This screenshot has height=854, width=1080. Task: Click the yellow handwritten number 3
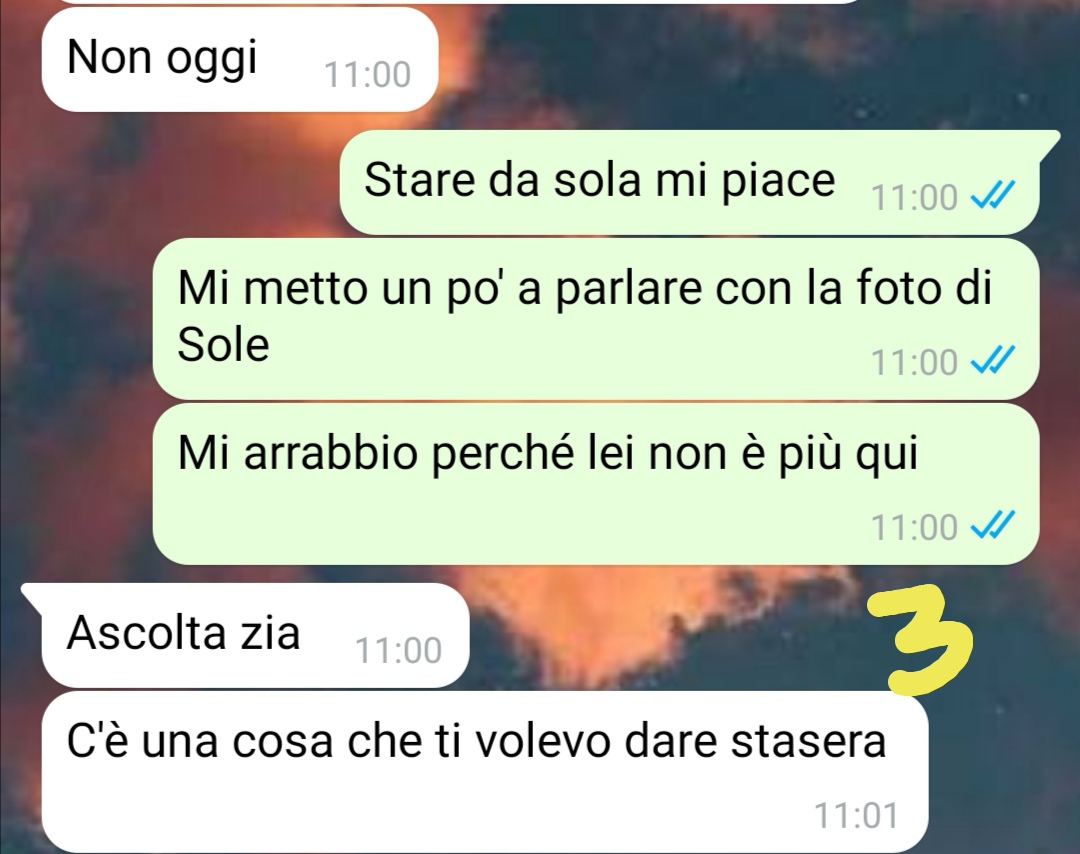click(x=928, y=639)
